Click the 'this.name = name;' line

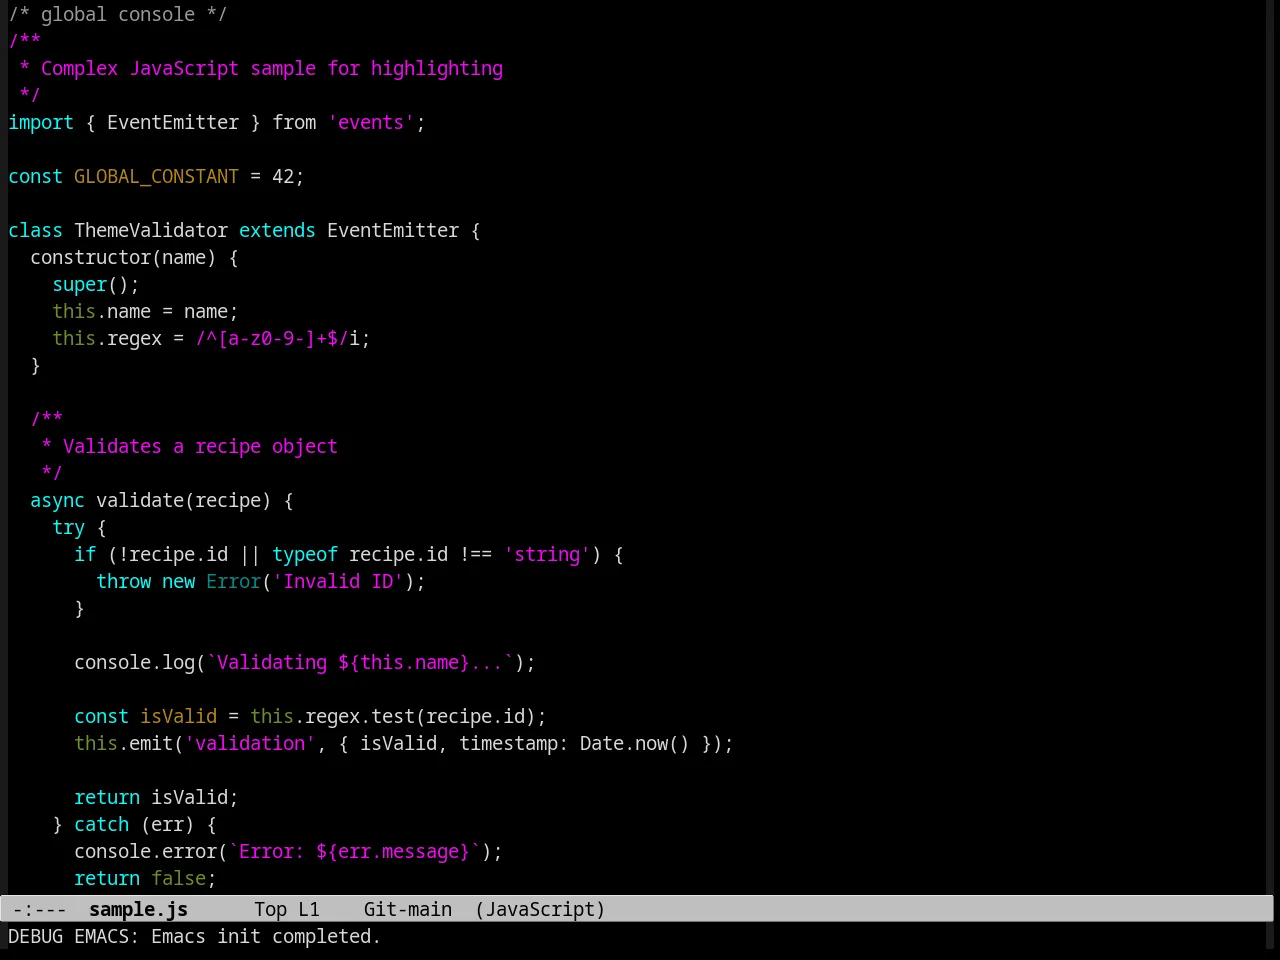[x=145, y=311]
